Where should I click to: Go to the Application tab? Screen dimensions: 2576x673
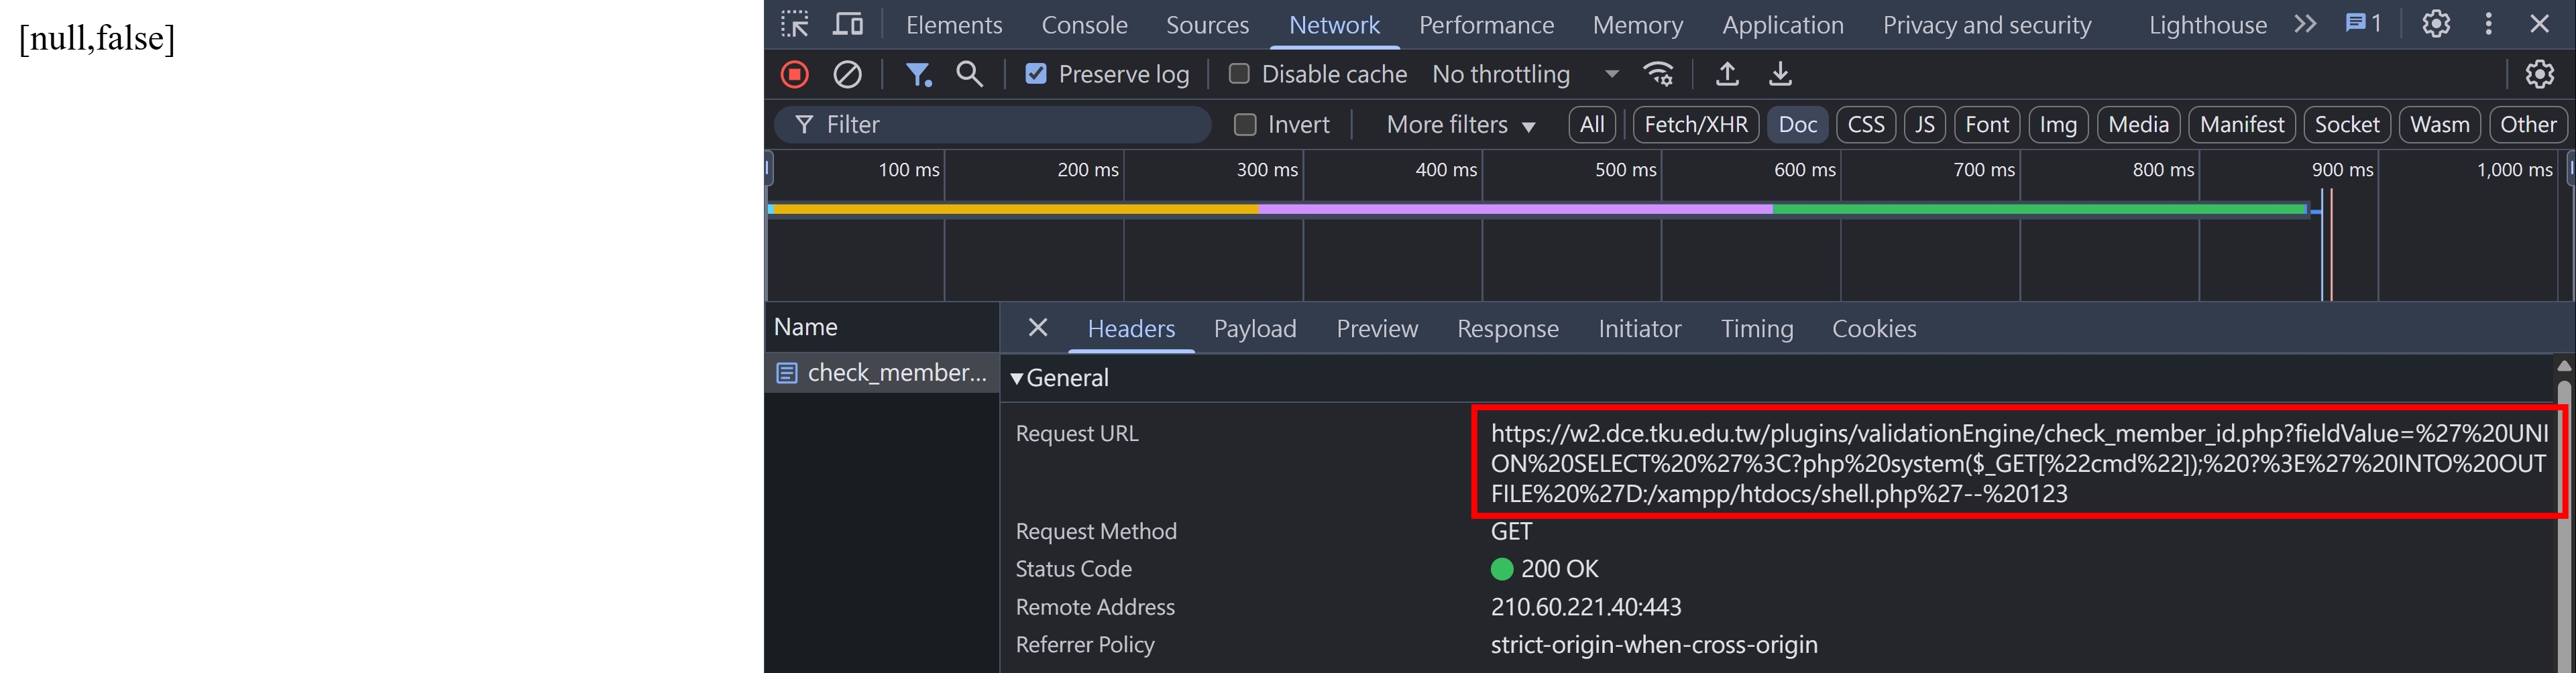pyautogui.click(x=1783, y=25)
